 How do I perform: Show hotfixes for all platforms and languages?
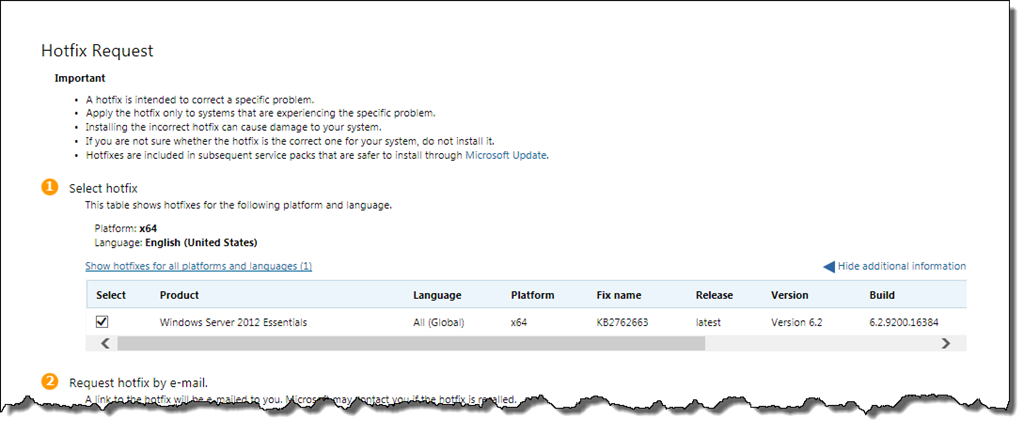[199, 266]
